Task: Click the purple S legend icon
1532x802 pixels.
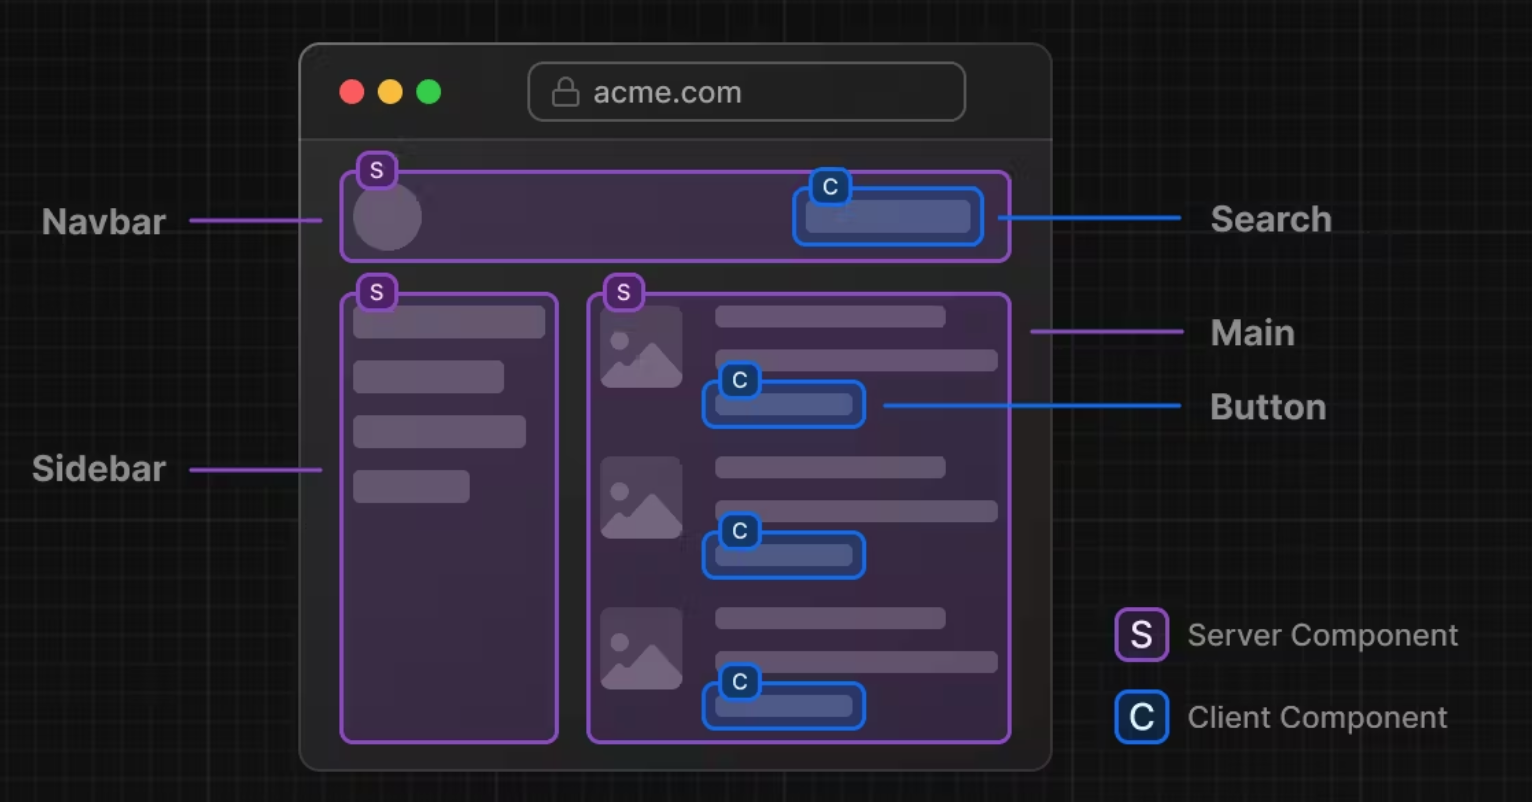Action: click(x=1141, y=635)
